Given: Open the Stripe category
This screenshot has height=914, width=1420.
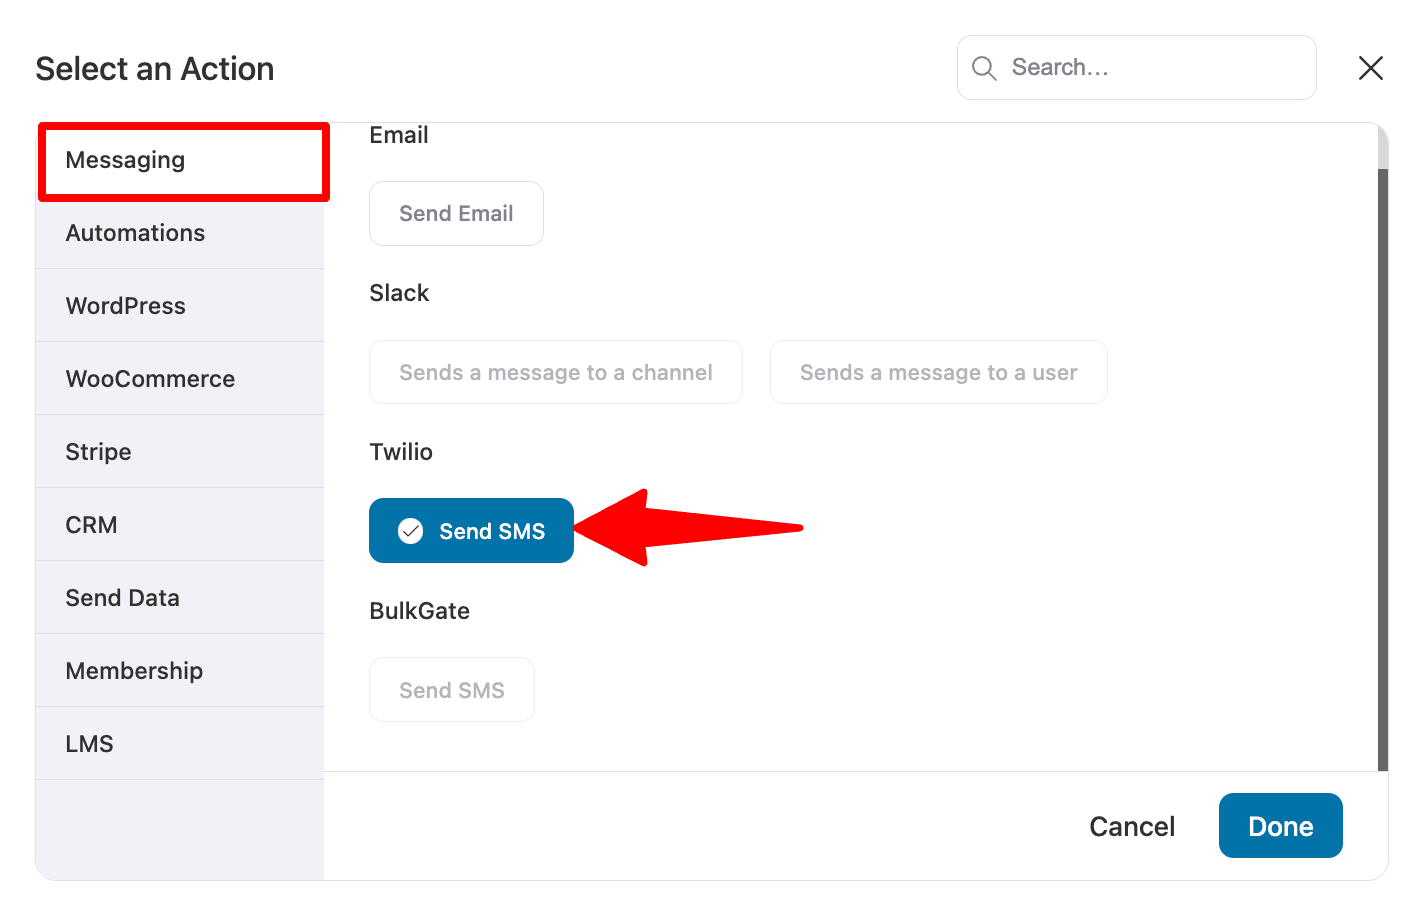Looking at the screenshot, I should (180, 452).
